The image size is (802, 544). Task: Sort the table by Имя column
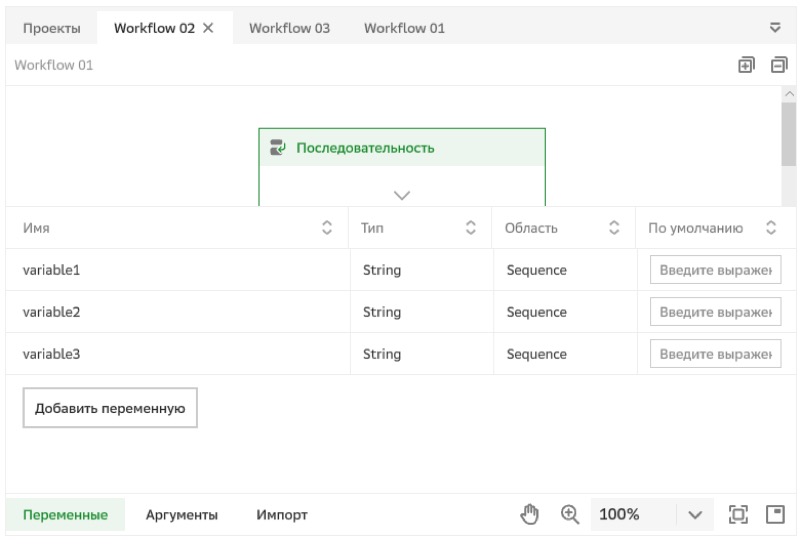coord(326,229)
